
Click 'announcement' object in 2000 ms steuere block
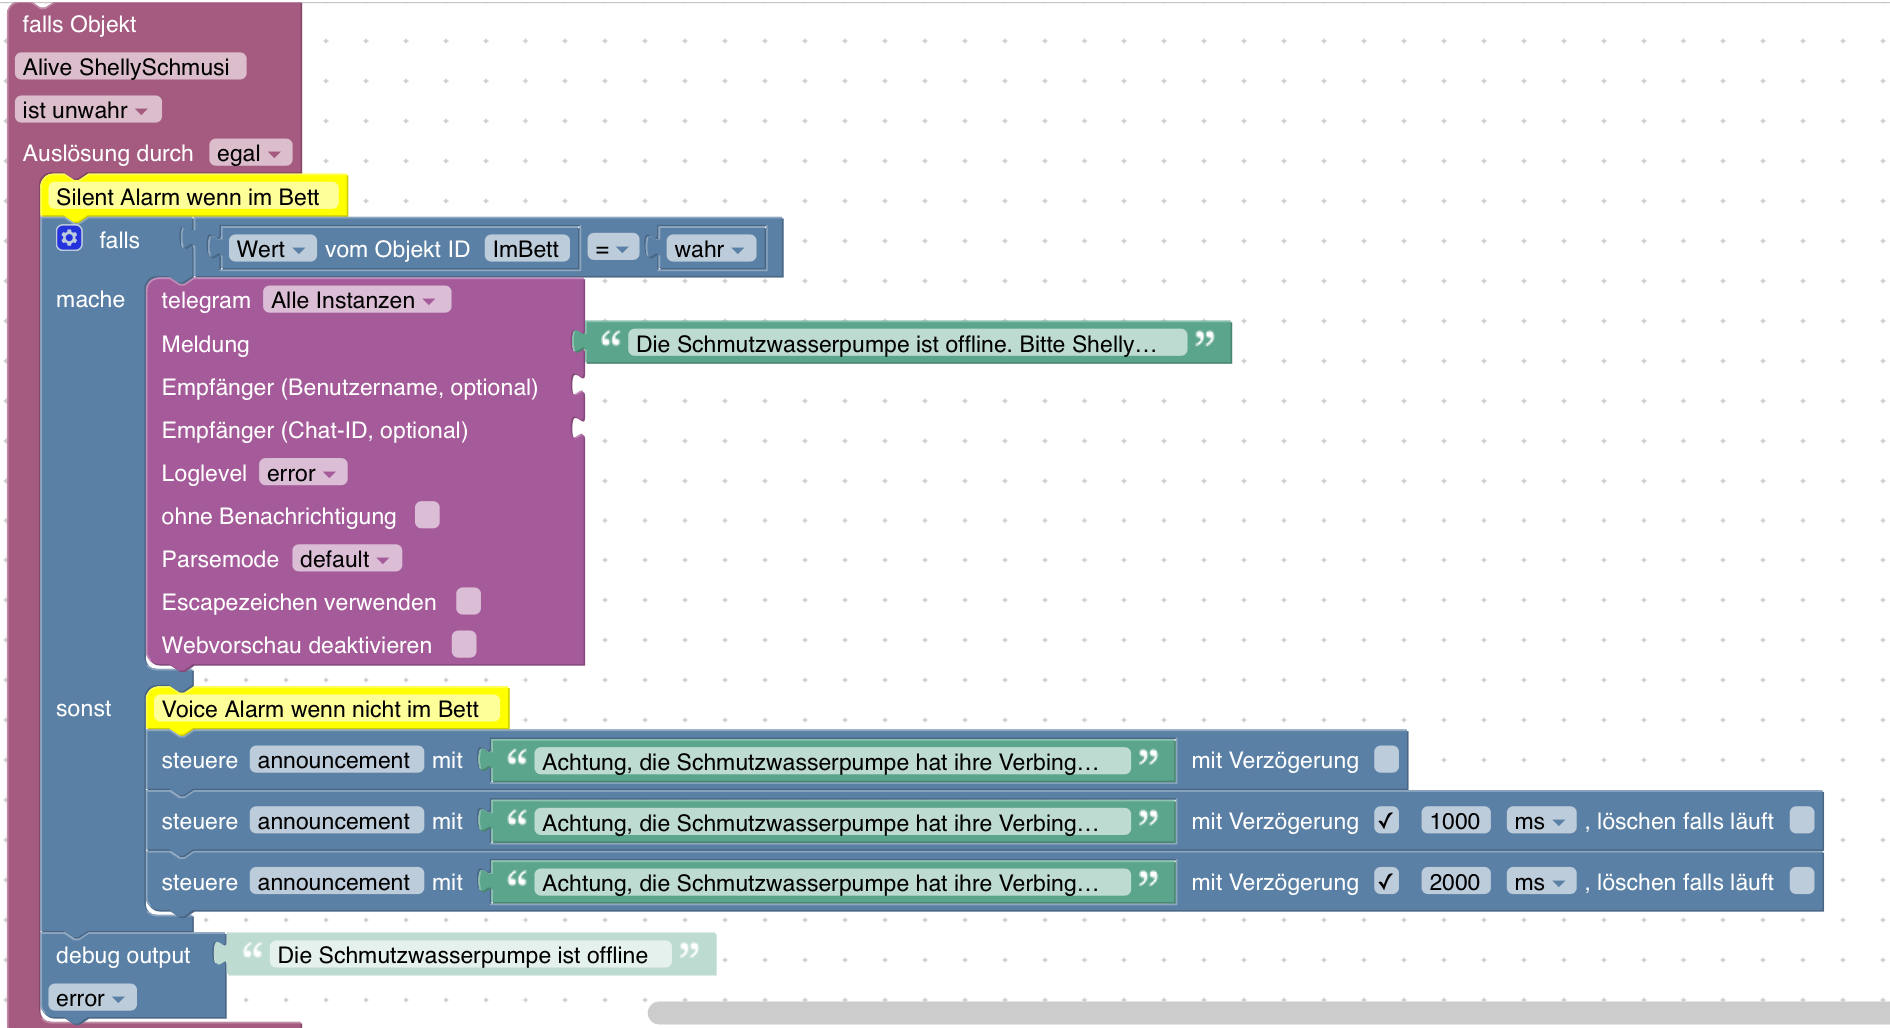click(336, 882)
